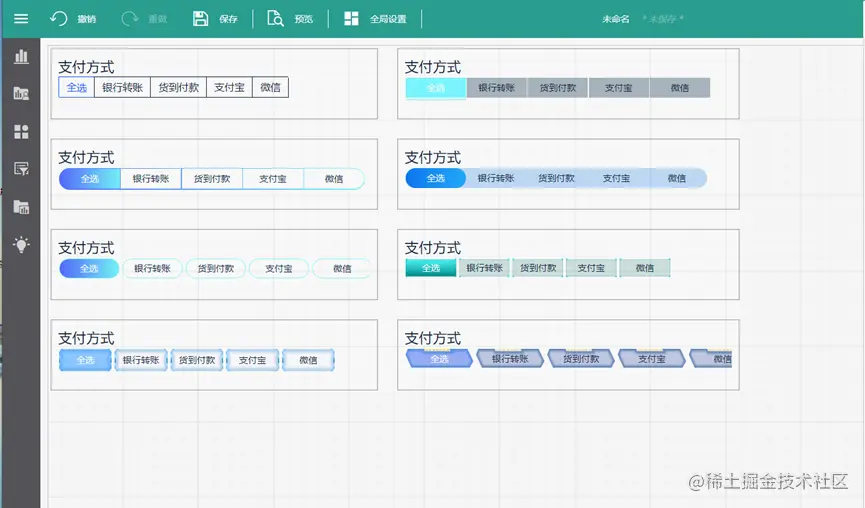Click the 保存 label in toolbar

(x=228, y=19)
